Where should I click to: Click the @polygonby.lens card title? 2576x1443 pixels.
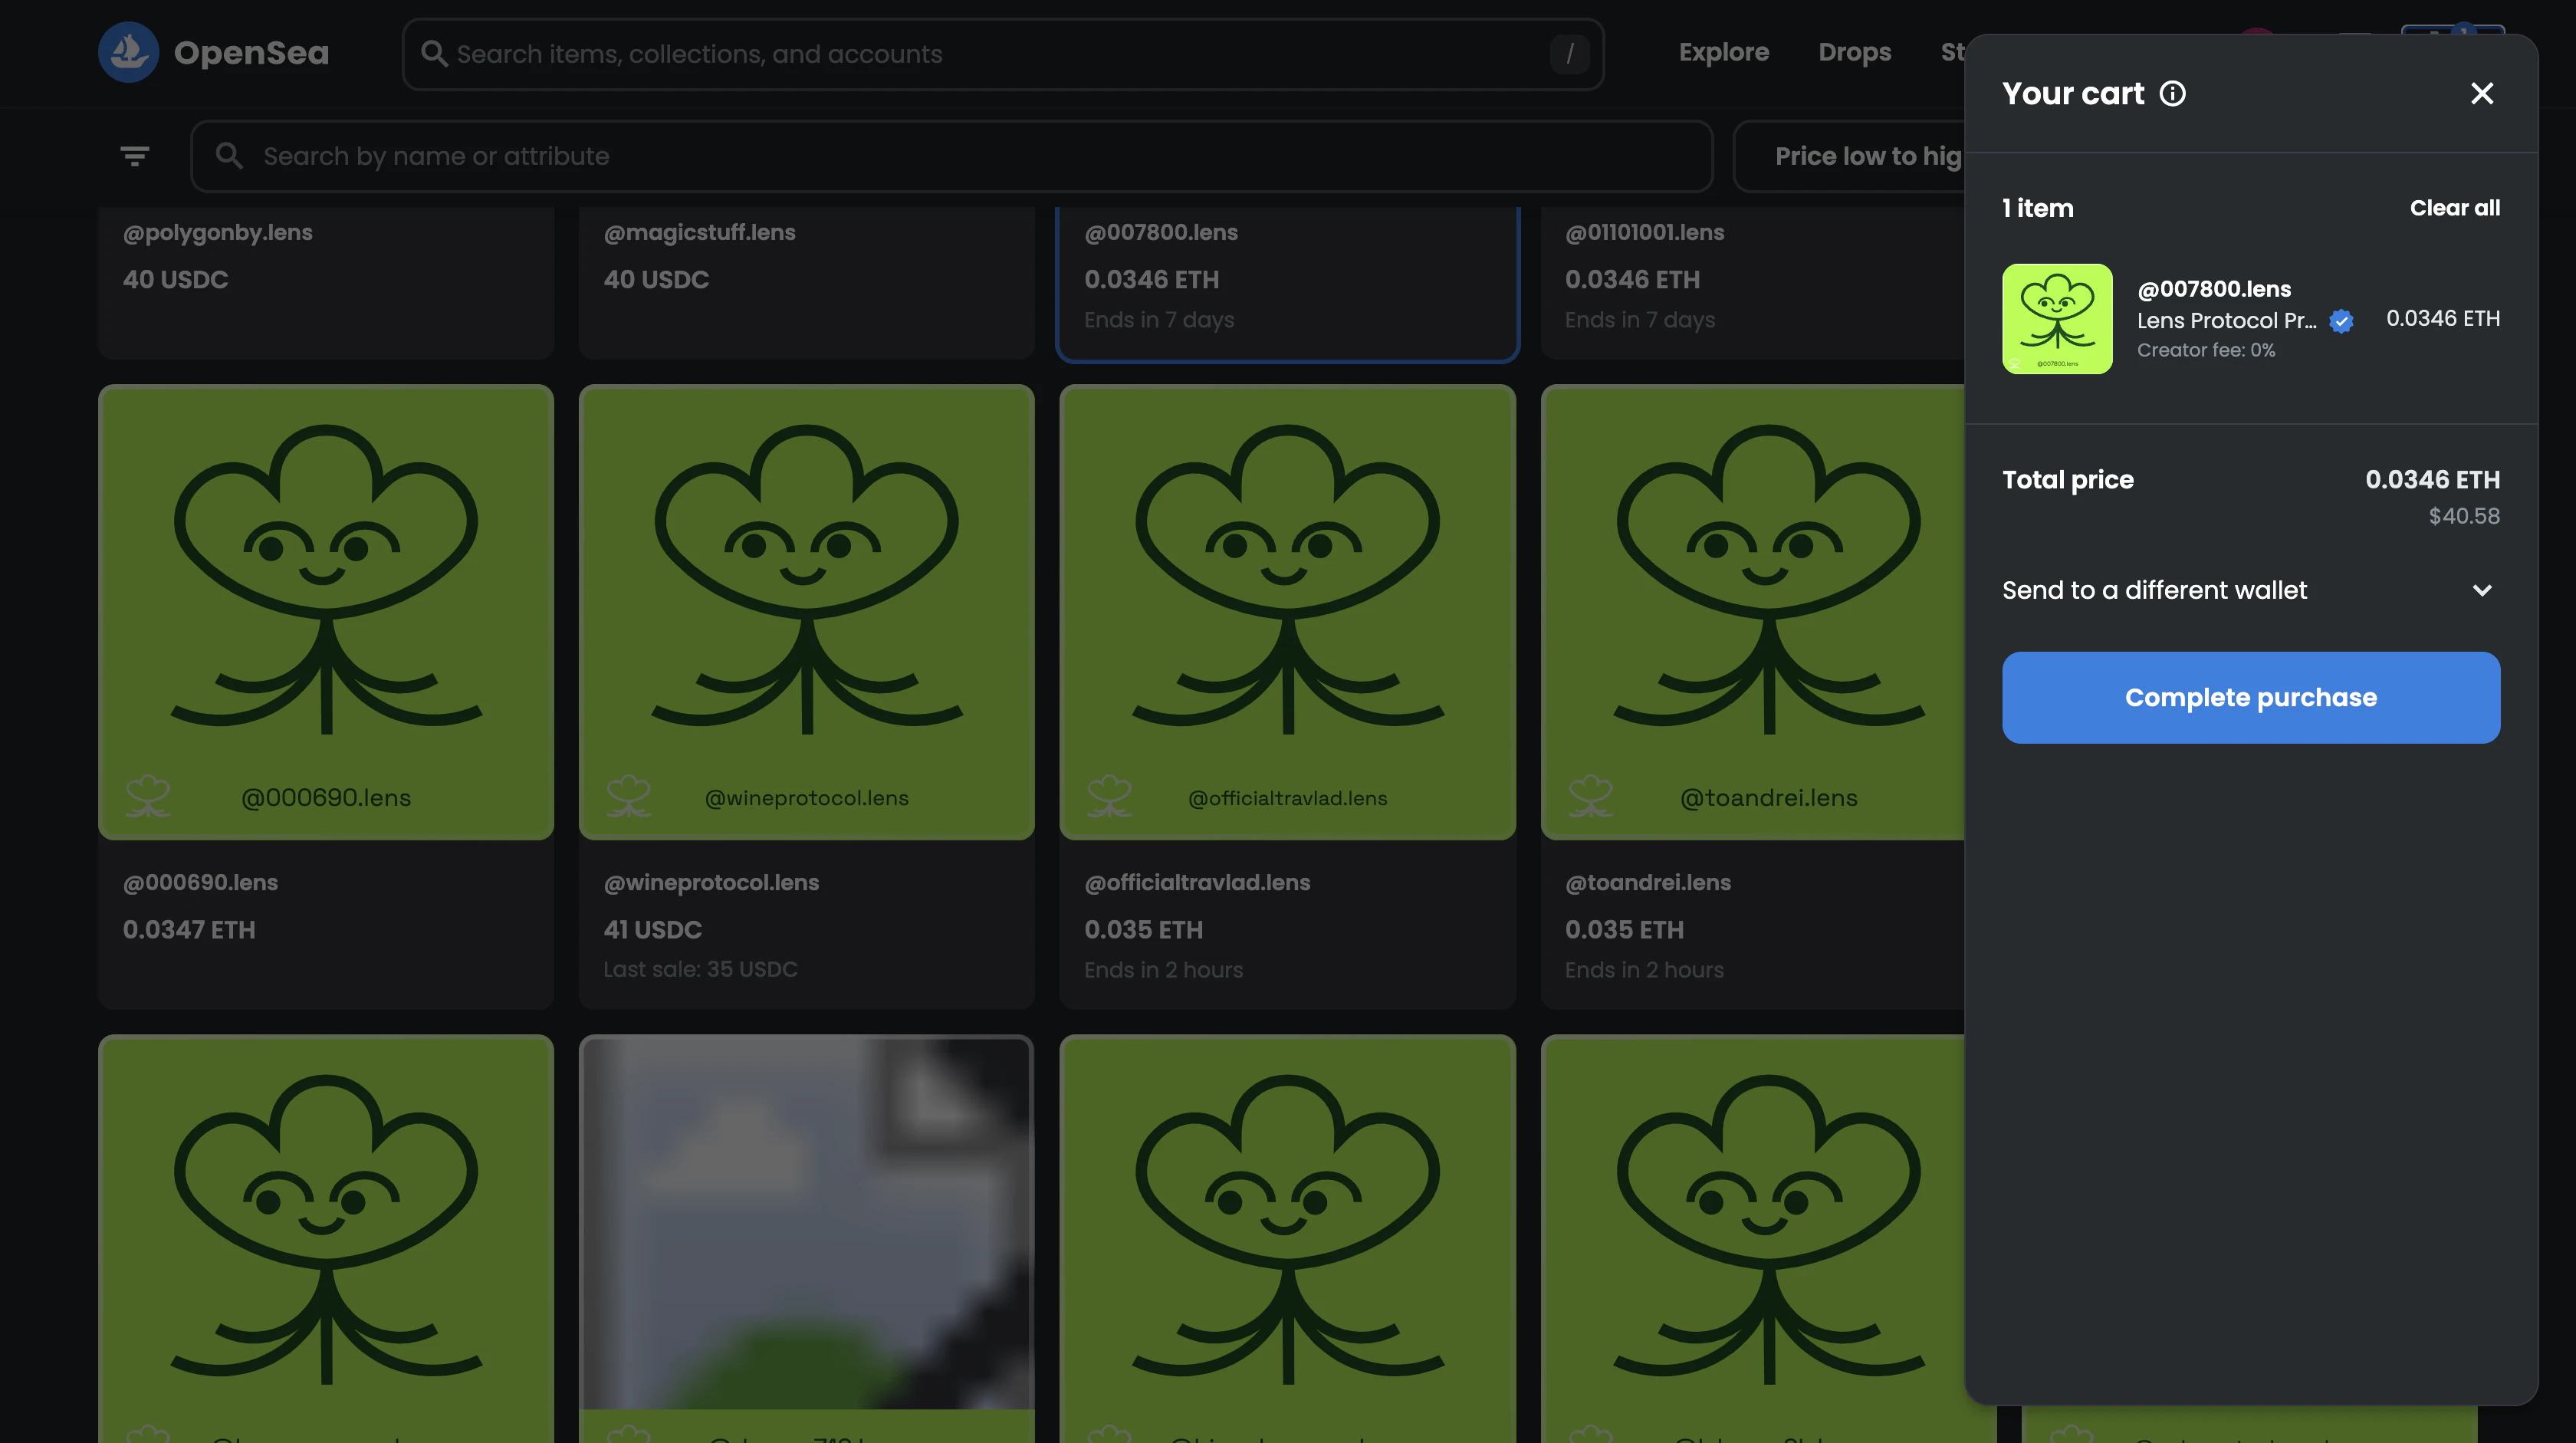click(218, 232)
